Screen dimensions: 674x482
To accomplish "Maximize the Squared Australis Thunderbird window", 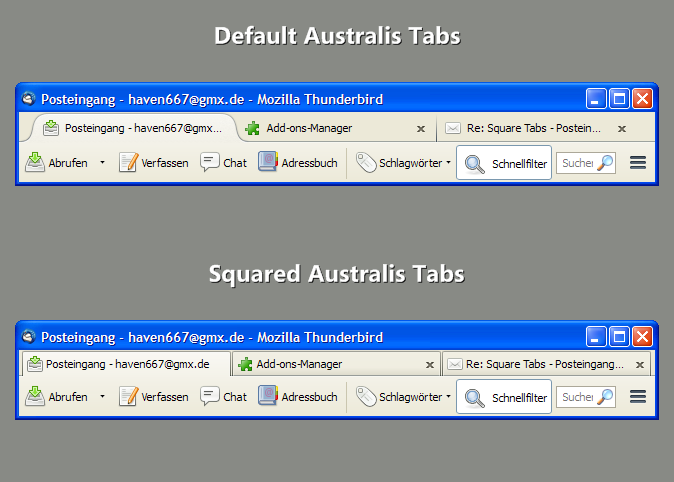I will (619, 337).
